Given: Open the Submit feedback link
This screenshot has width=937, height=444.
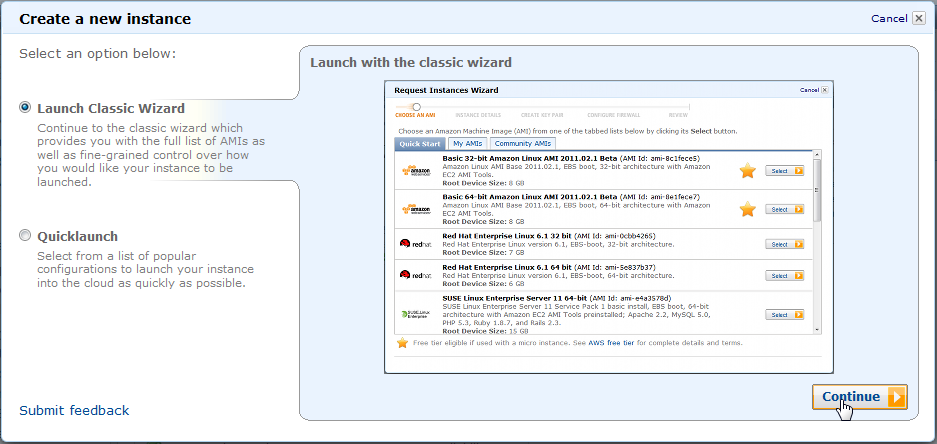Looking at the screenshot, I should 74,411.
